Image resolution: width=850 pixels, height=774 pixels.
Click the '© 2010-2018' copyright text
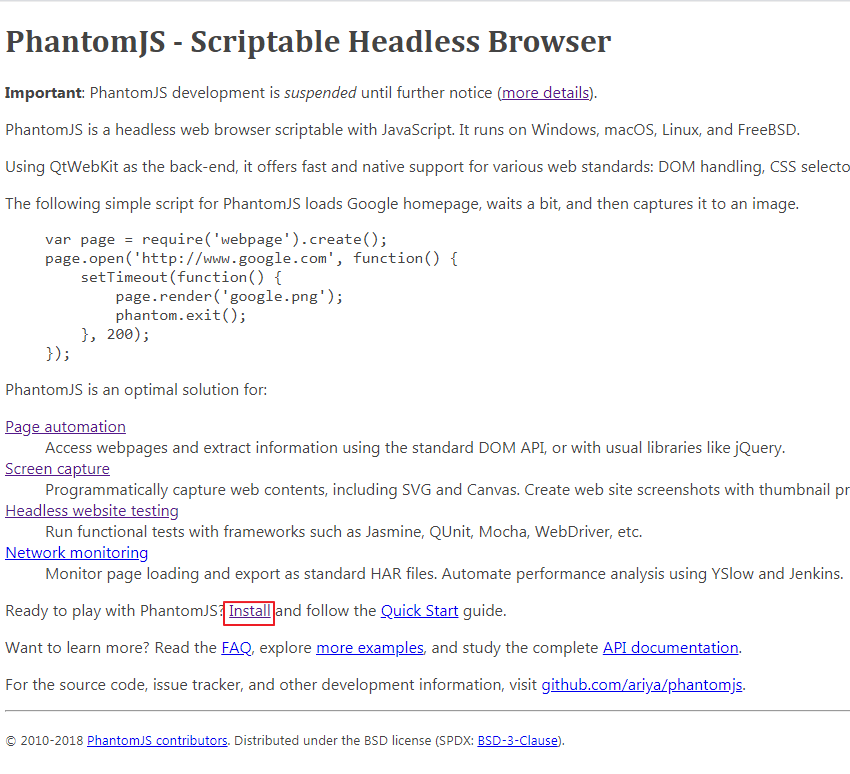pyautogui.click(x=44, y=740)
